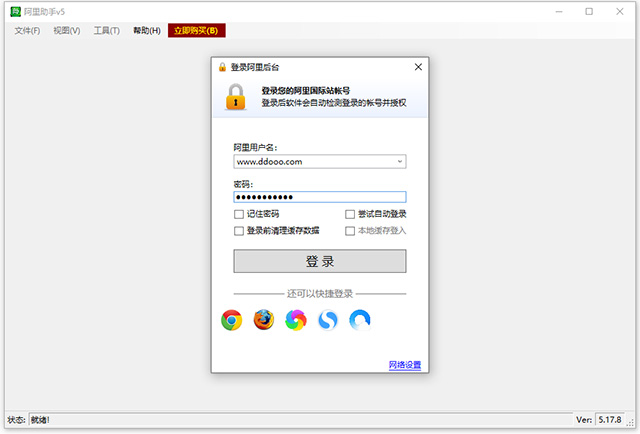Open the 工具(T) menu
The height and width of the screenshot is (434, 640).
[107, 31]
